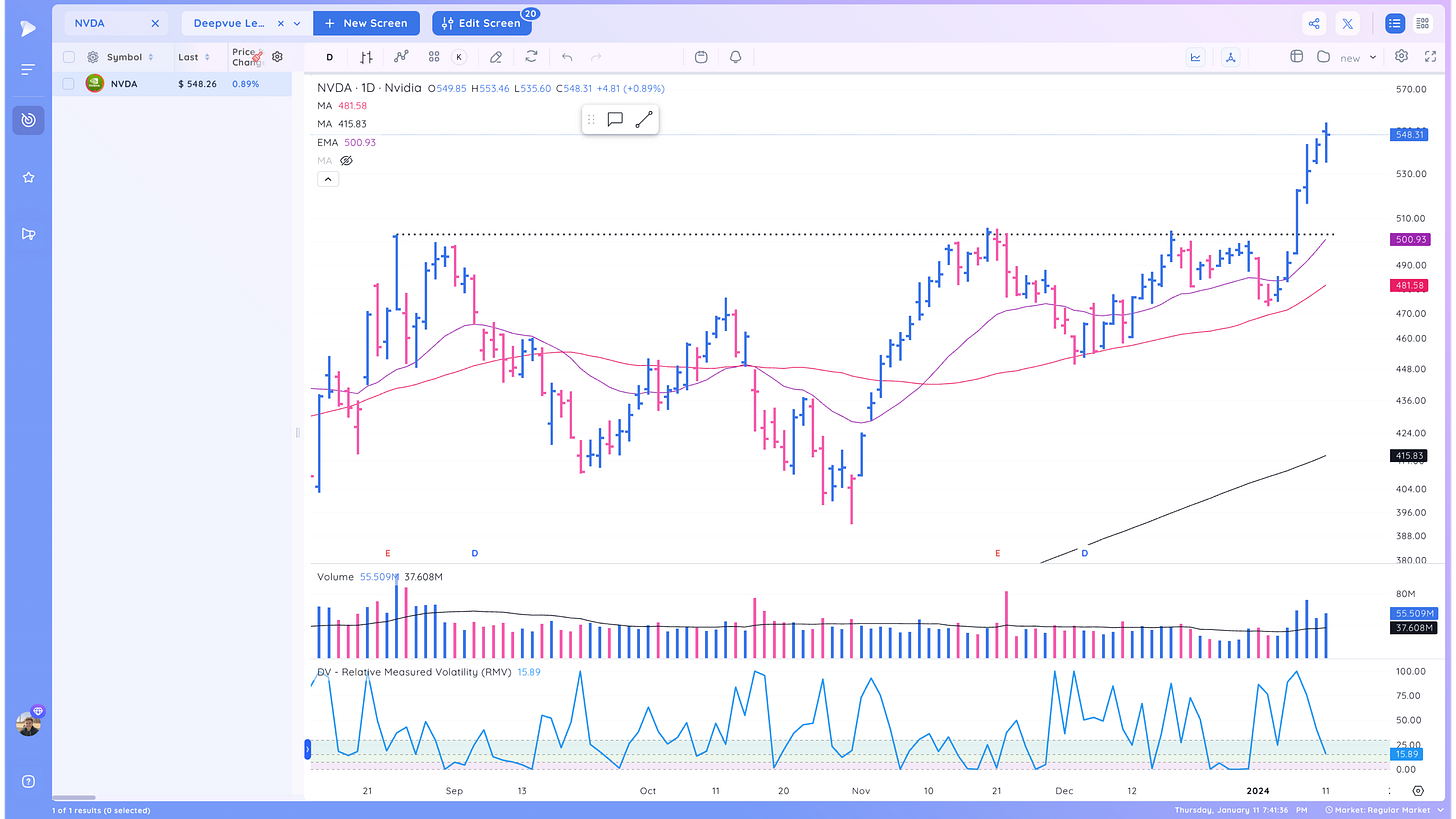Toggle the select-all checkbox in table header
This screenshot has width=1456, height=819.
(x=69, y=57)
